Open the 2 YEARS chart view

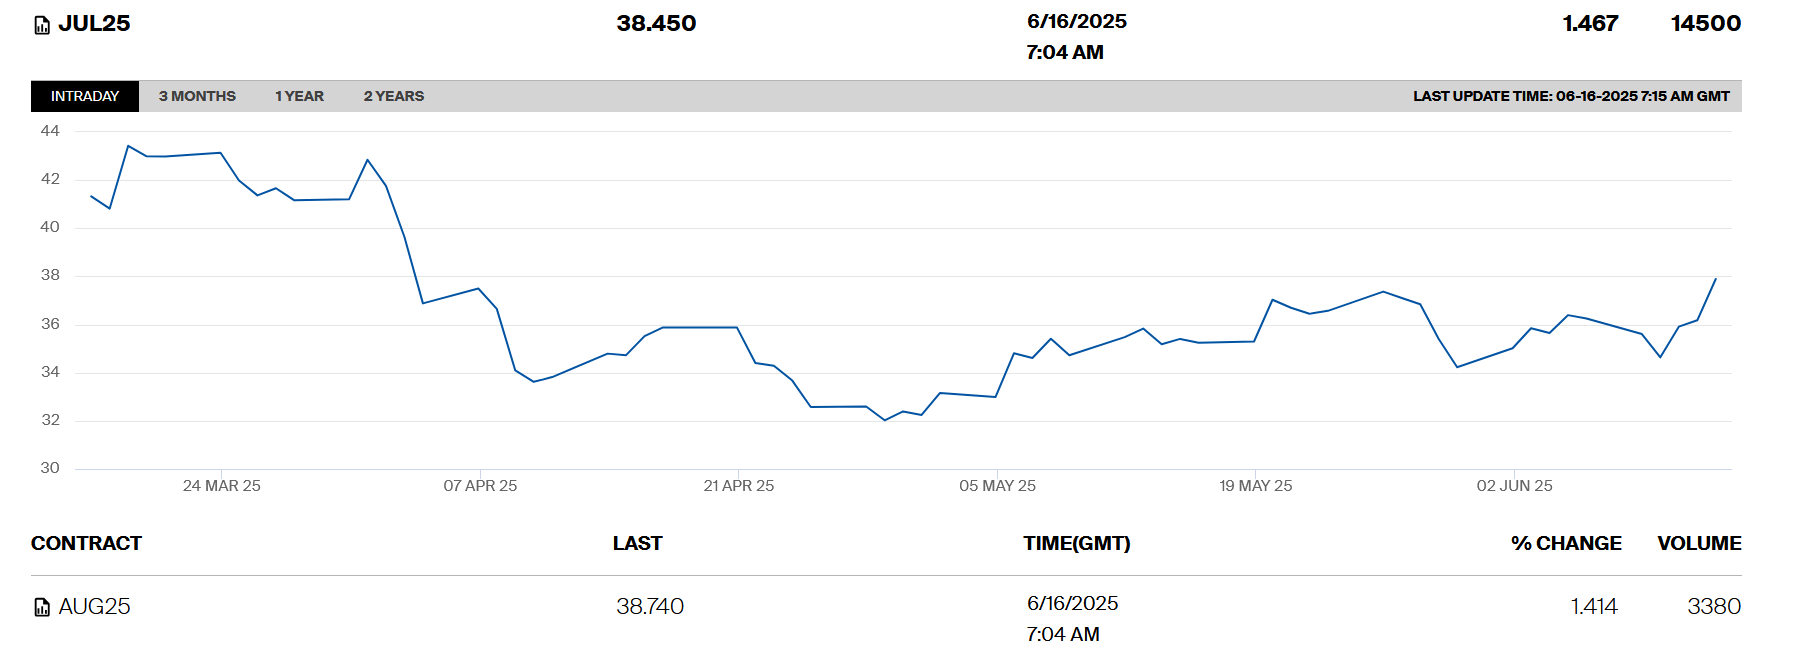coord(393,96)
